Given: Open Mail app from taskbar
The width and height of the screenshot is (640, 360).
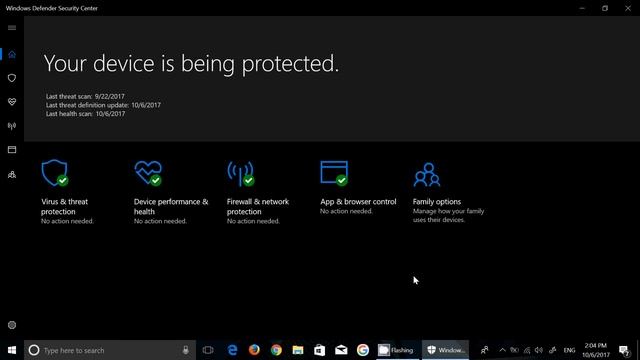Looking at the screenshot, I should point(341,350).
